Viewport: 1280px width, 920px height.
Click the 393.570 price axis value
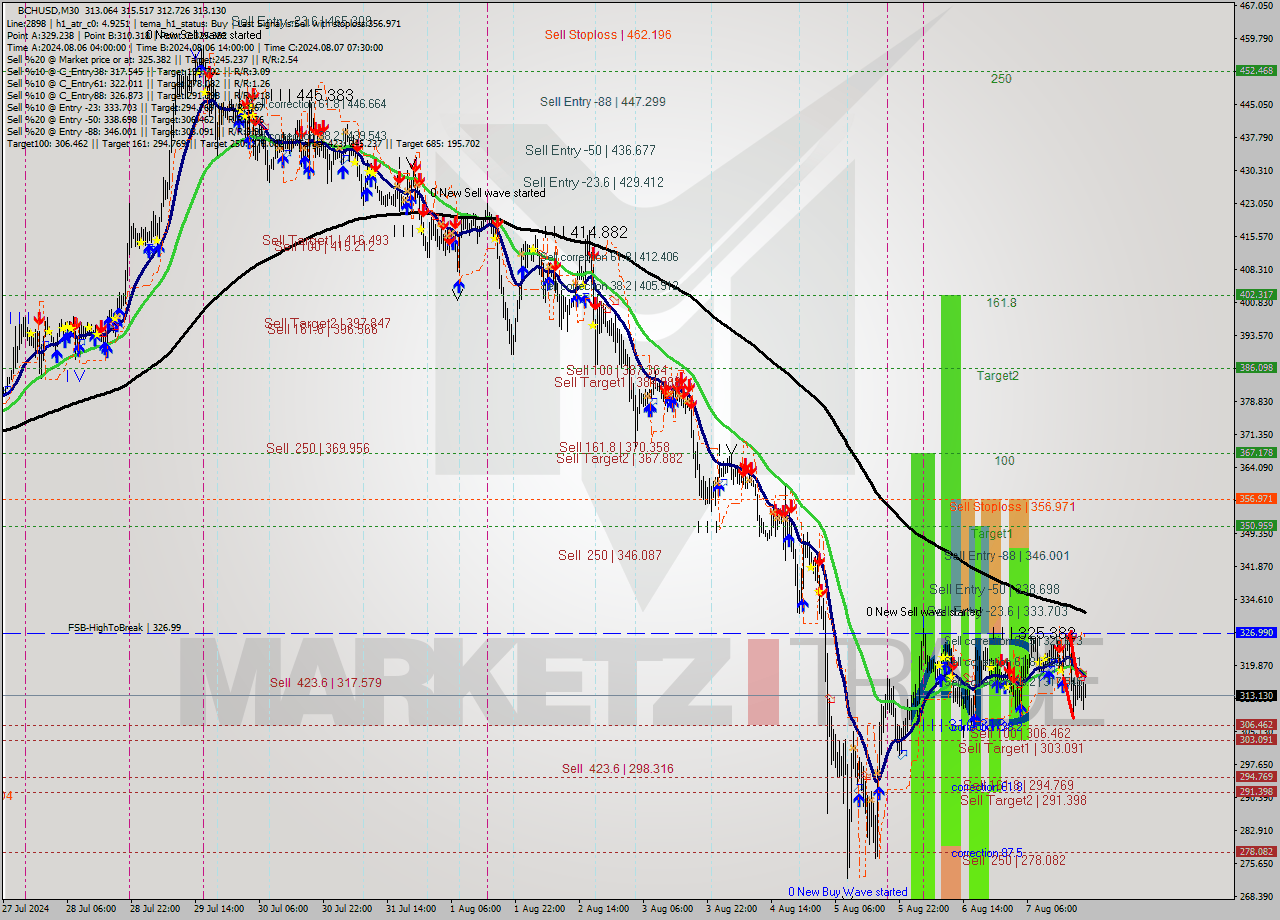coord(1256,335)
